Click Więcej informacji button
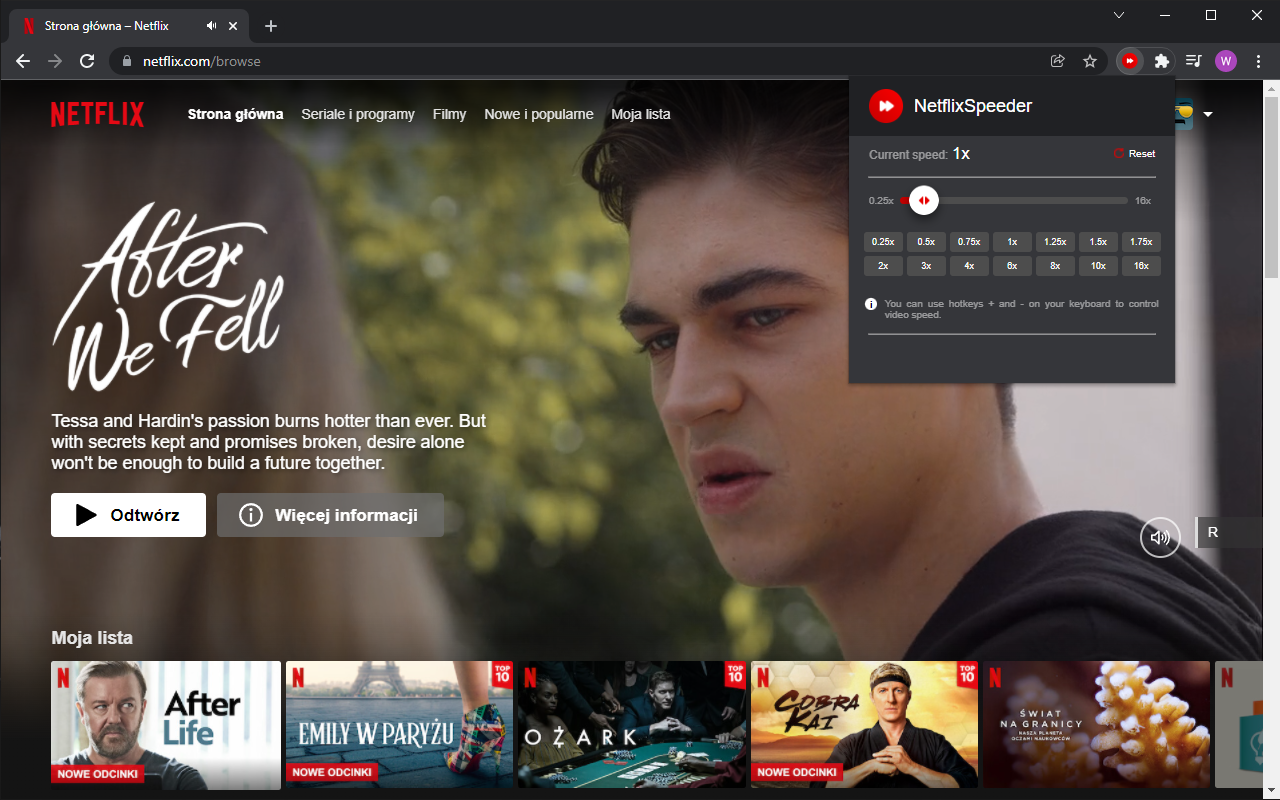 point(330,515)
